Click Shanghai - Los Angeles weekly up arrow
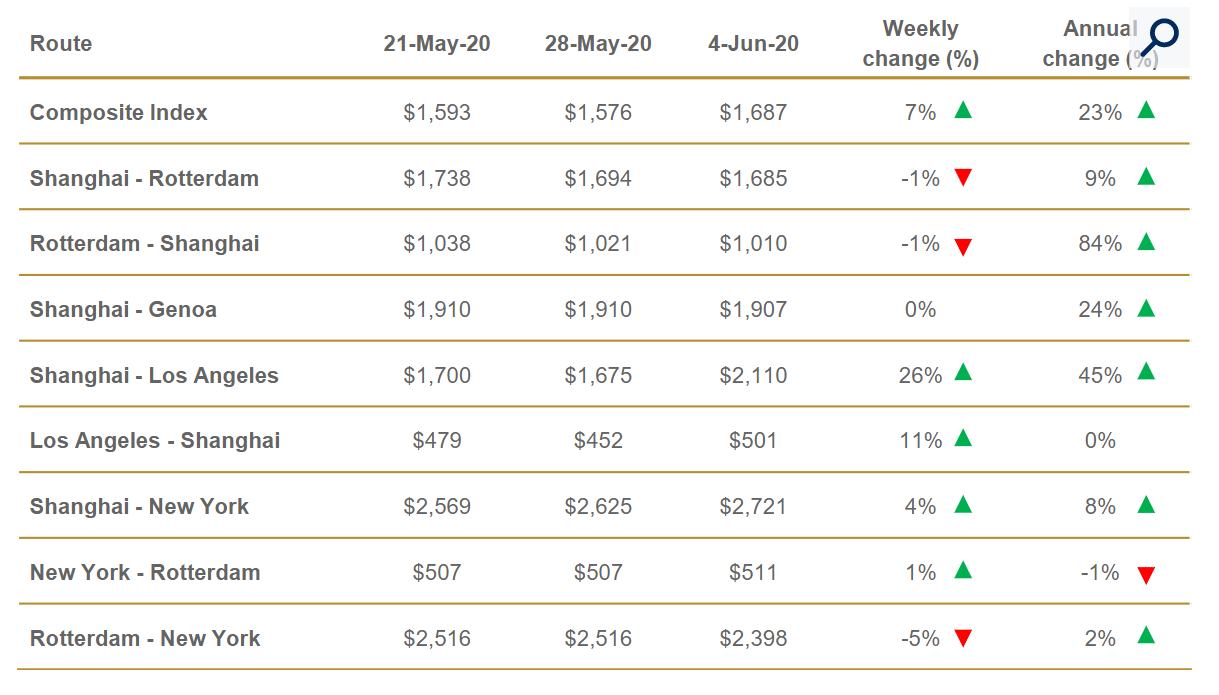 tap(963, 373)
